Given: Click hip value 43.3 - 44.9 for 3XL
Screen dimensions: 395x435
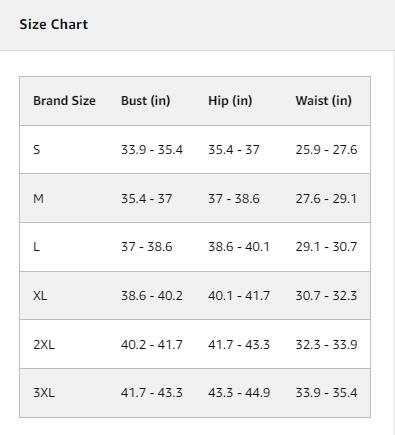Looking at the screenshot, I should [239, 393].
